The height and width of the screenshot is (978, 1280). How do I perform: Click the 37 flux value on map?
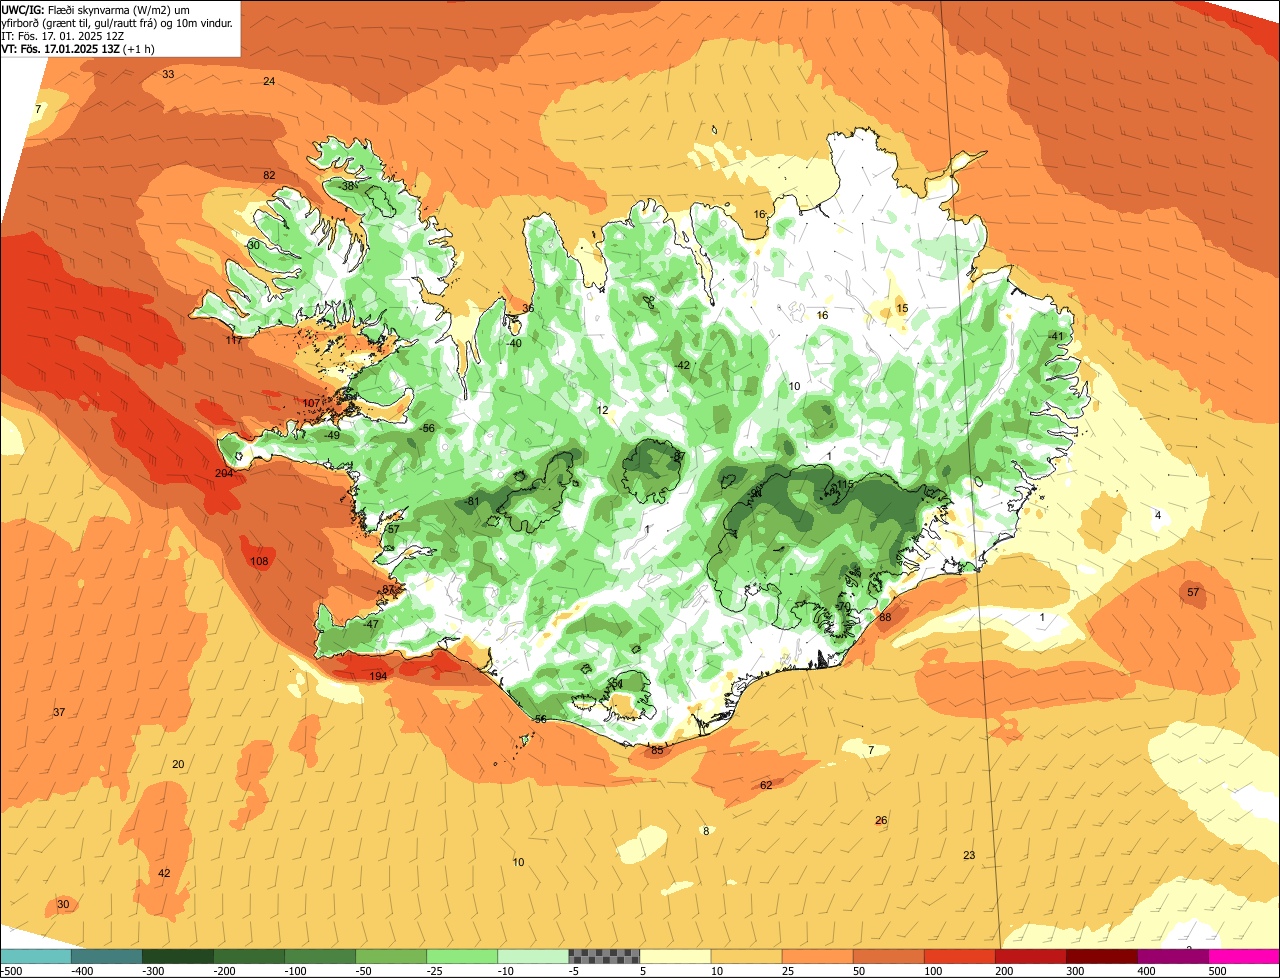click(x=59, y=712)
